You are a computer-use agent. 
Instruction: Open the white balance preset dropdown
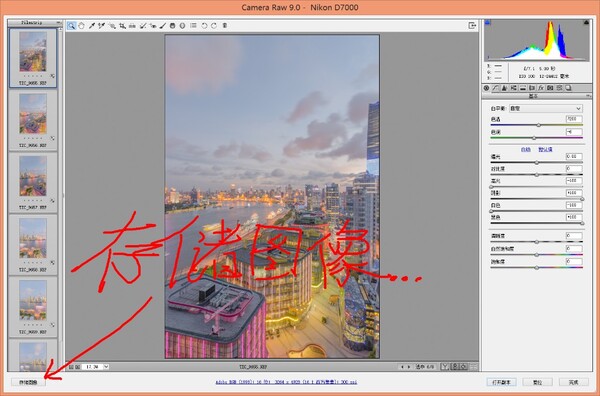[546, 109]
